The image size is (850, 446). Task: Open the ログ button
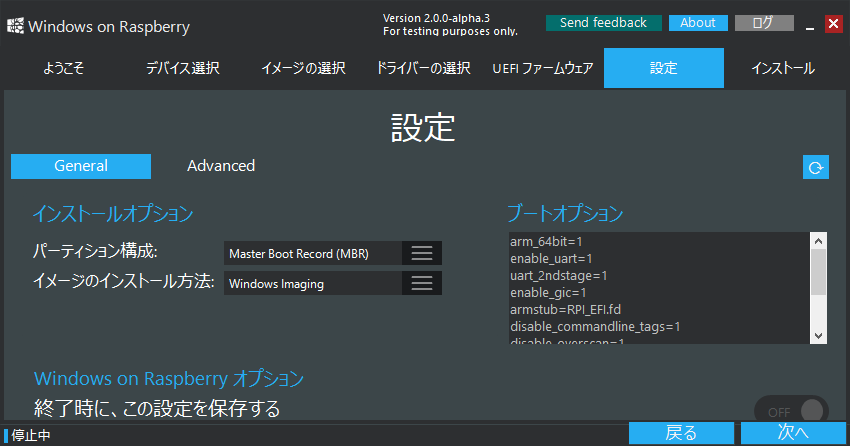pos(764,23)
